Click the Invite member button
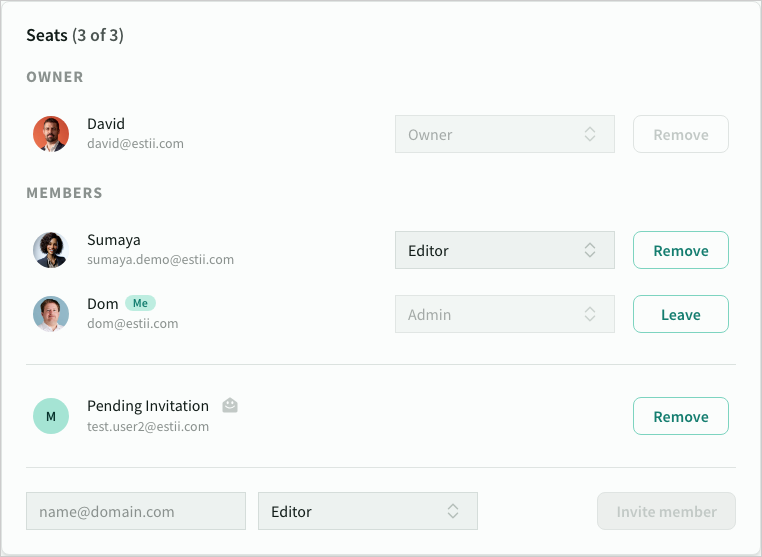Image resolution: width=762 pixels, height=557 pixels. pyautogui.click(x=666, y=512)
